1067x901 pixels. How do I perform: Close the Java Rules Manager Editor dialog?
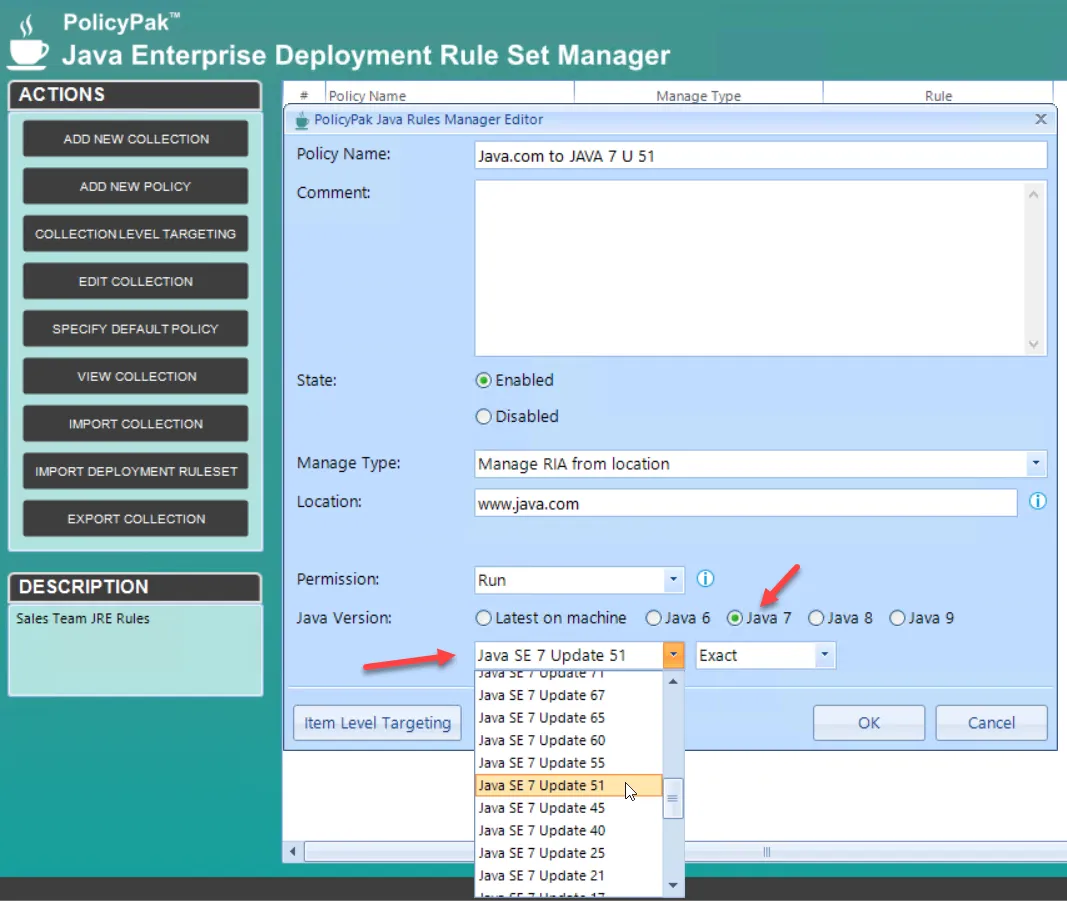tap(1040, 119)
